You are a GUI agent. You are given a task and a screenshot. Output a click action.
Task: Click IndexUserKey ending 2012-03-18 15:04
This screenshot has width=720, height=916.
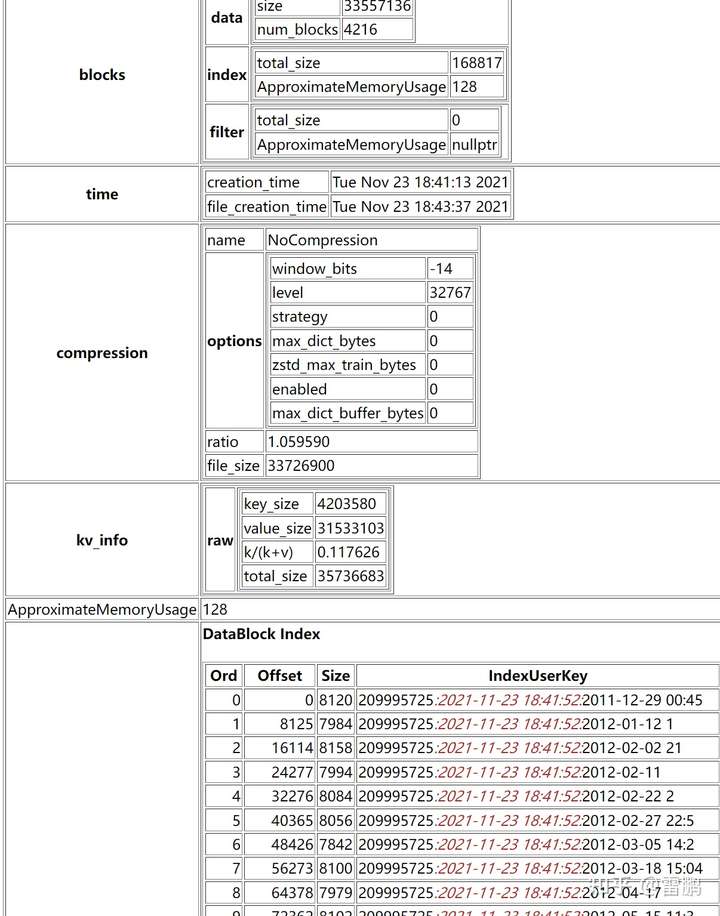[530, 868]
